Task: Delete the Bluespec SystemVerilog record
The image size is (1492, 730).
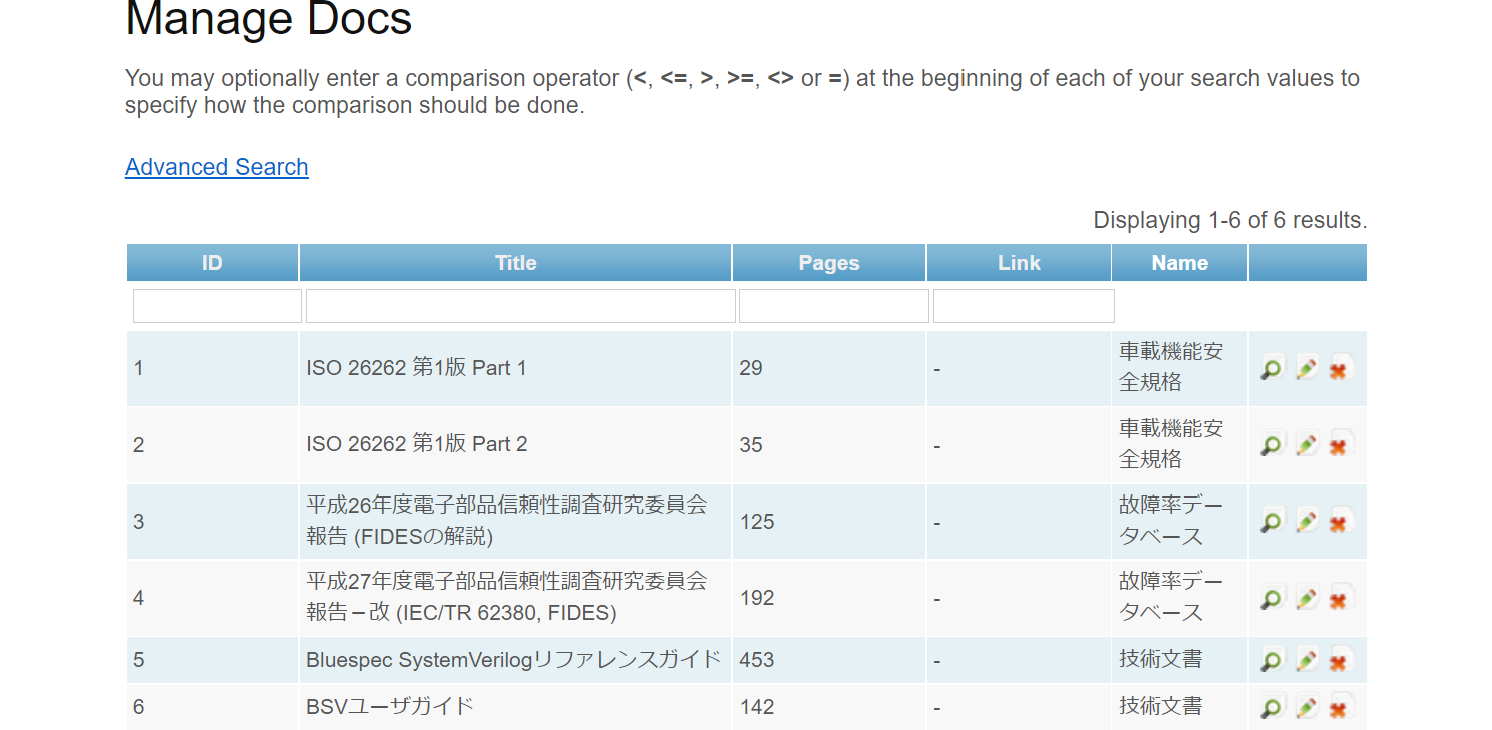Action: [x=1339, y=661]
